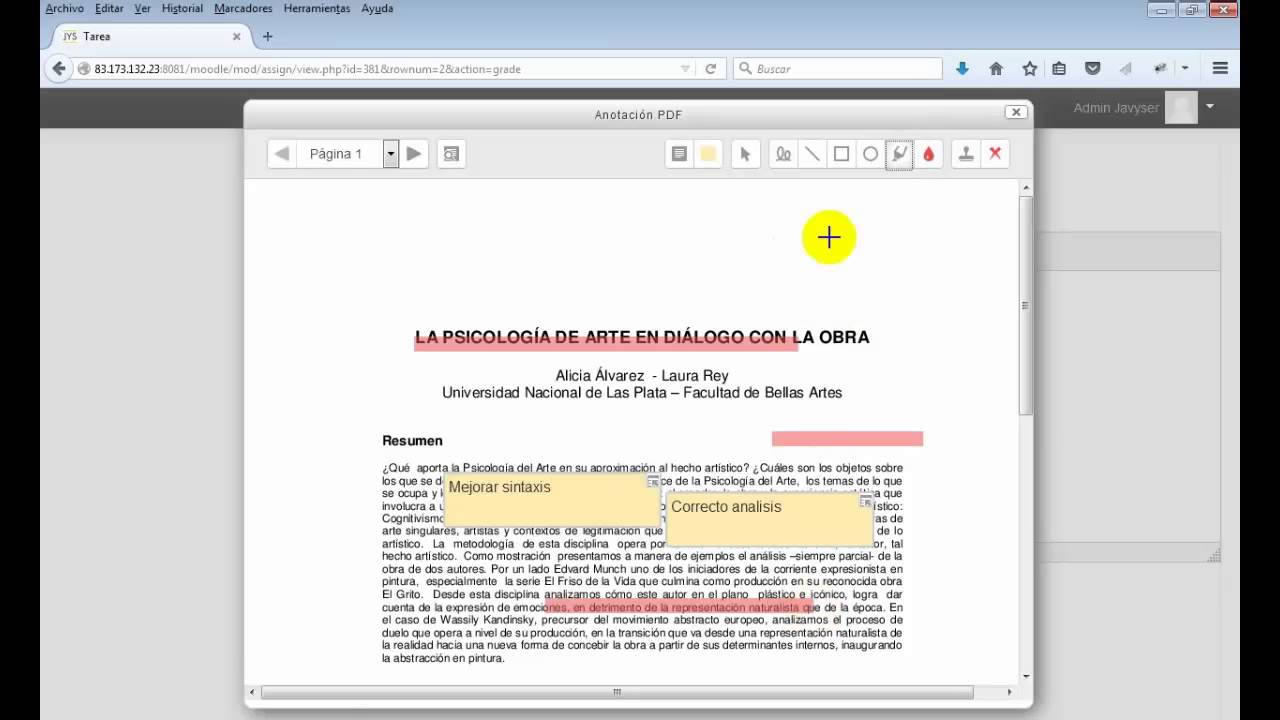1280x720 pixels.
Task: Click the user avatar picture
Action: [x=1181, y=107]
